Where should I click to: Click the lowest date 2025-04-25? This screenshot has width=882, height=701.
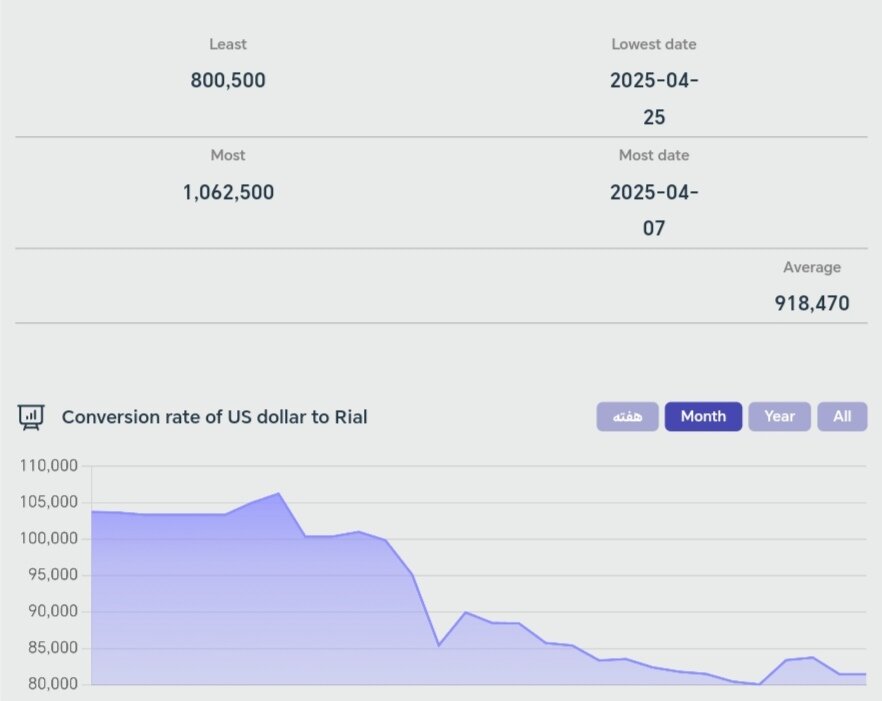(x=654, y=98)
